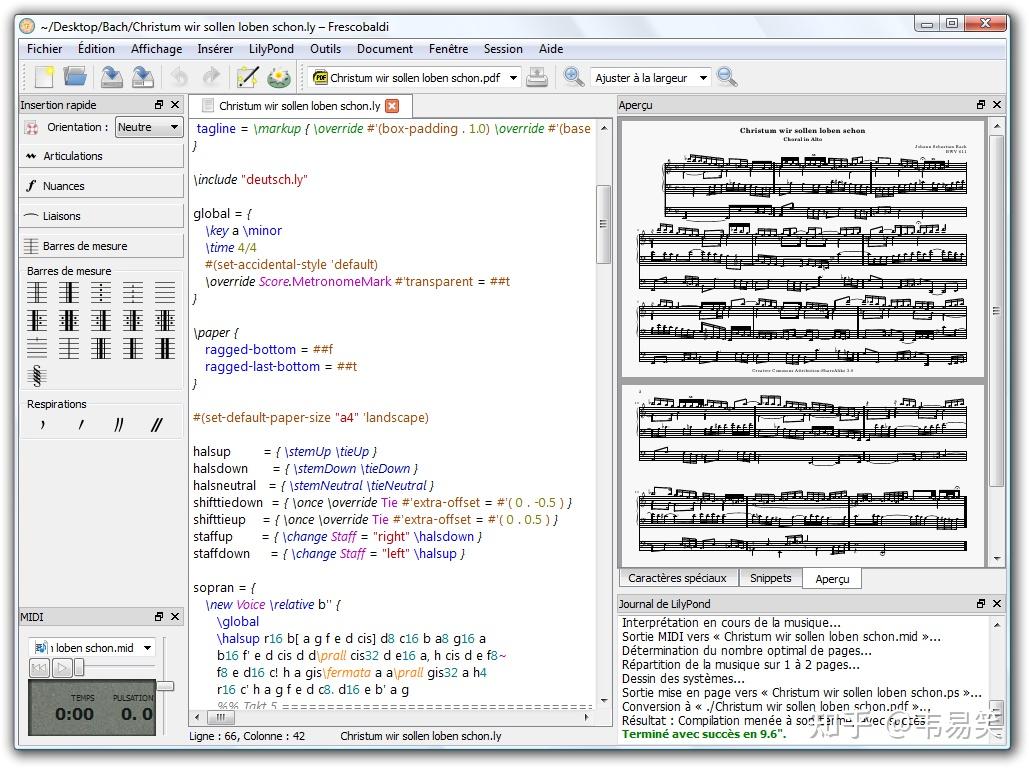Open a file with the folder icon
1029x768 pixels.
click(75, 77)
